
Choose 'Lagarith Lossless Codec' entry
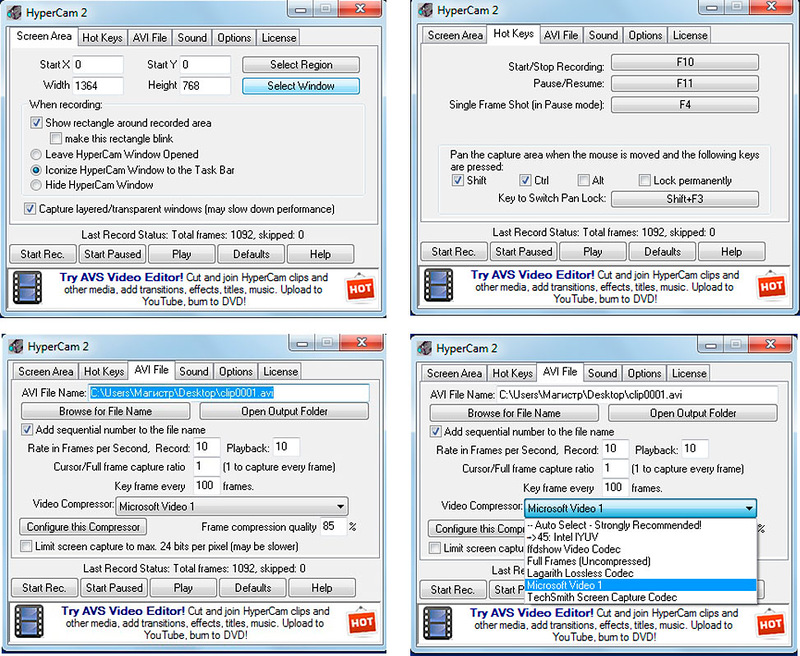640,573
